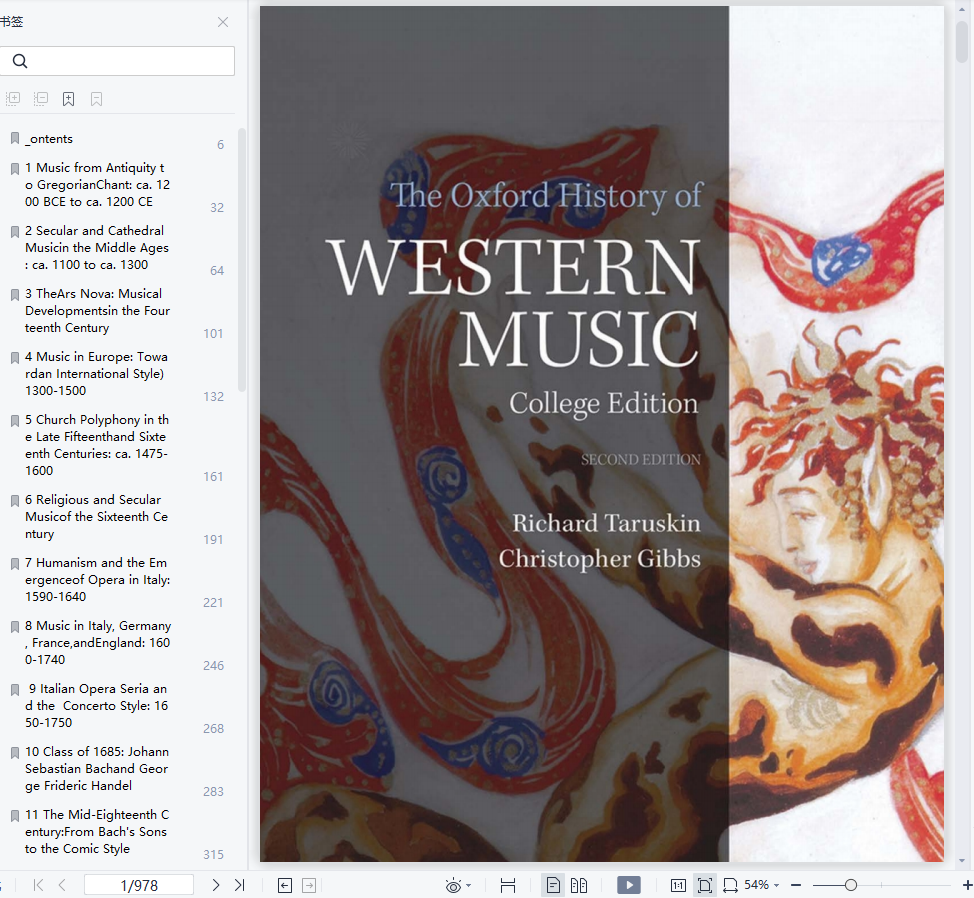Open the 54% zoom dropdown
This screenshot has height=898, width=974.
(x=762, y=885)
